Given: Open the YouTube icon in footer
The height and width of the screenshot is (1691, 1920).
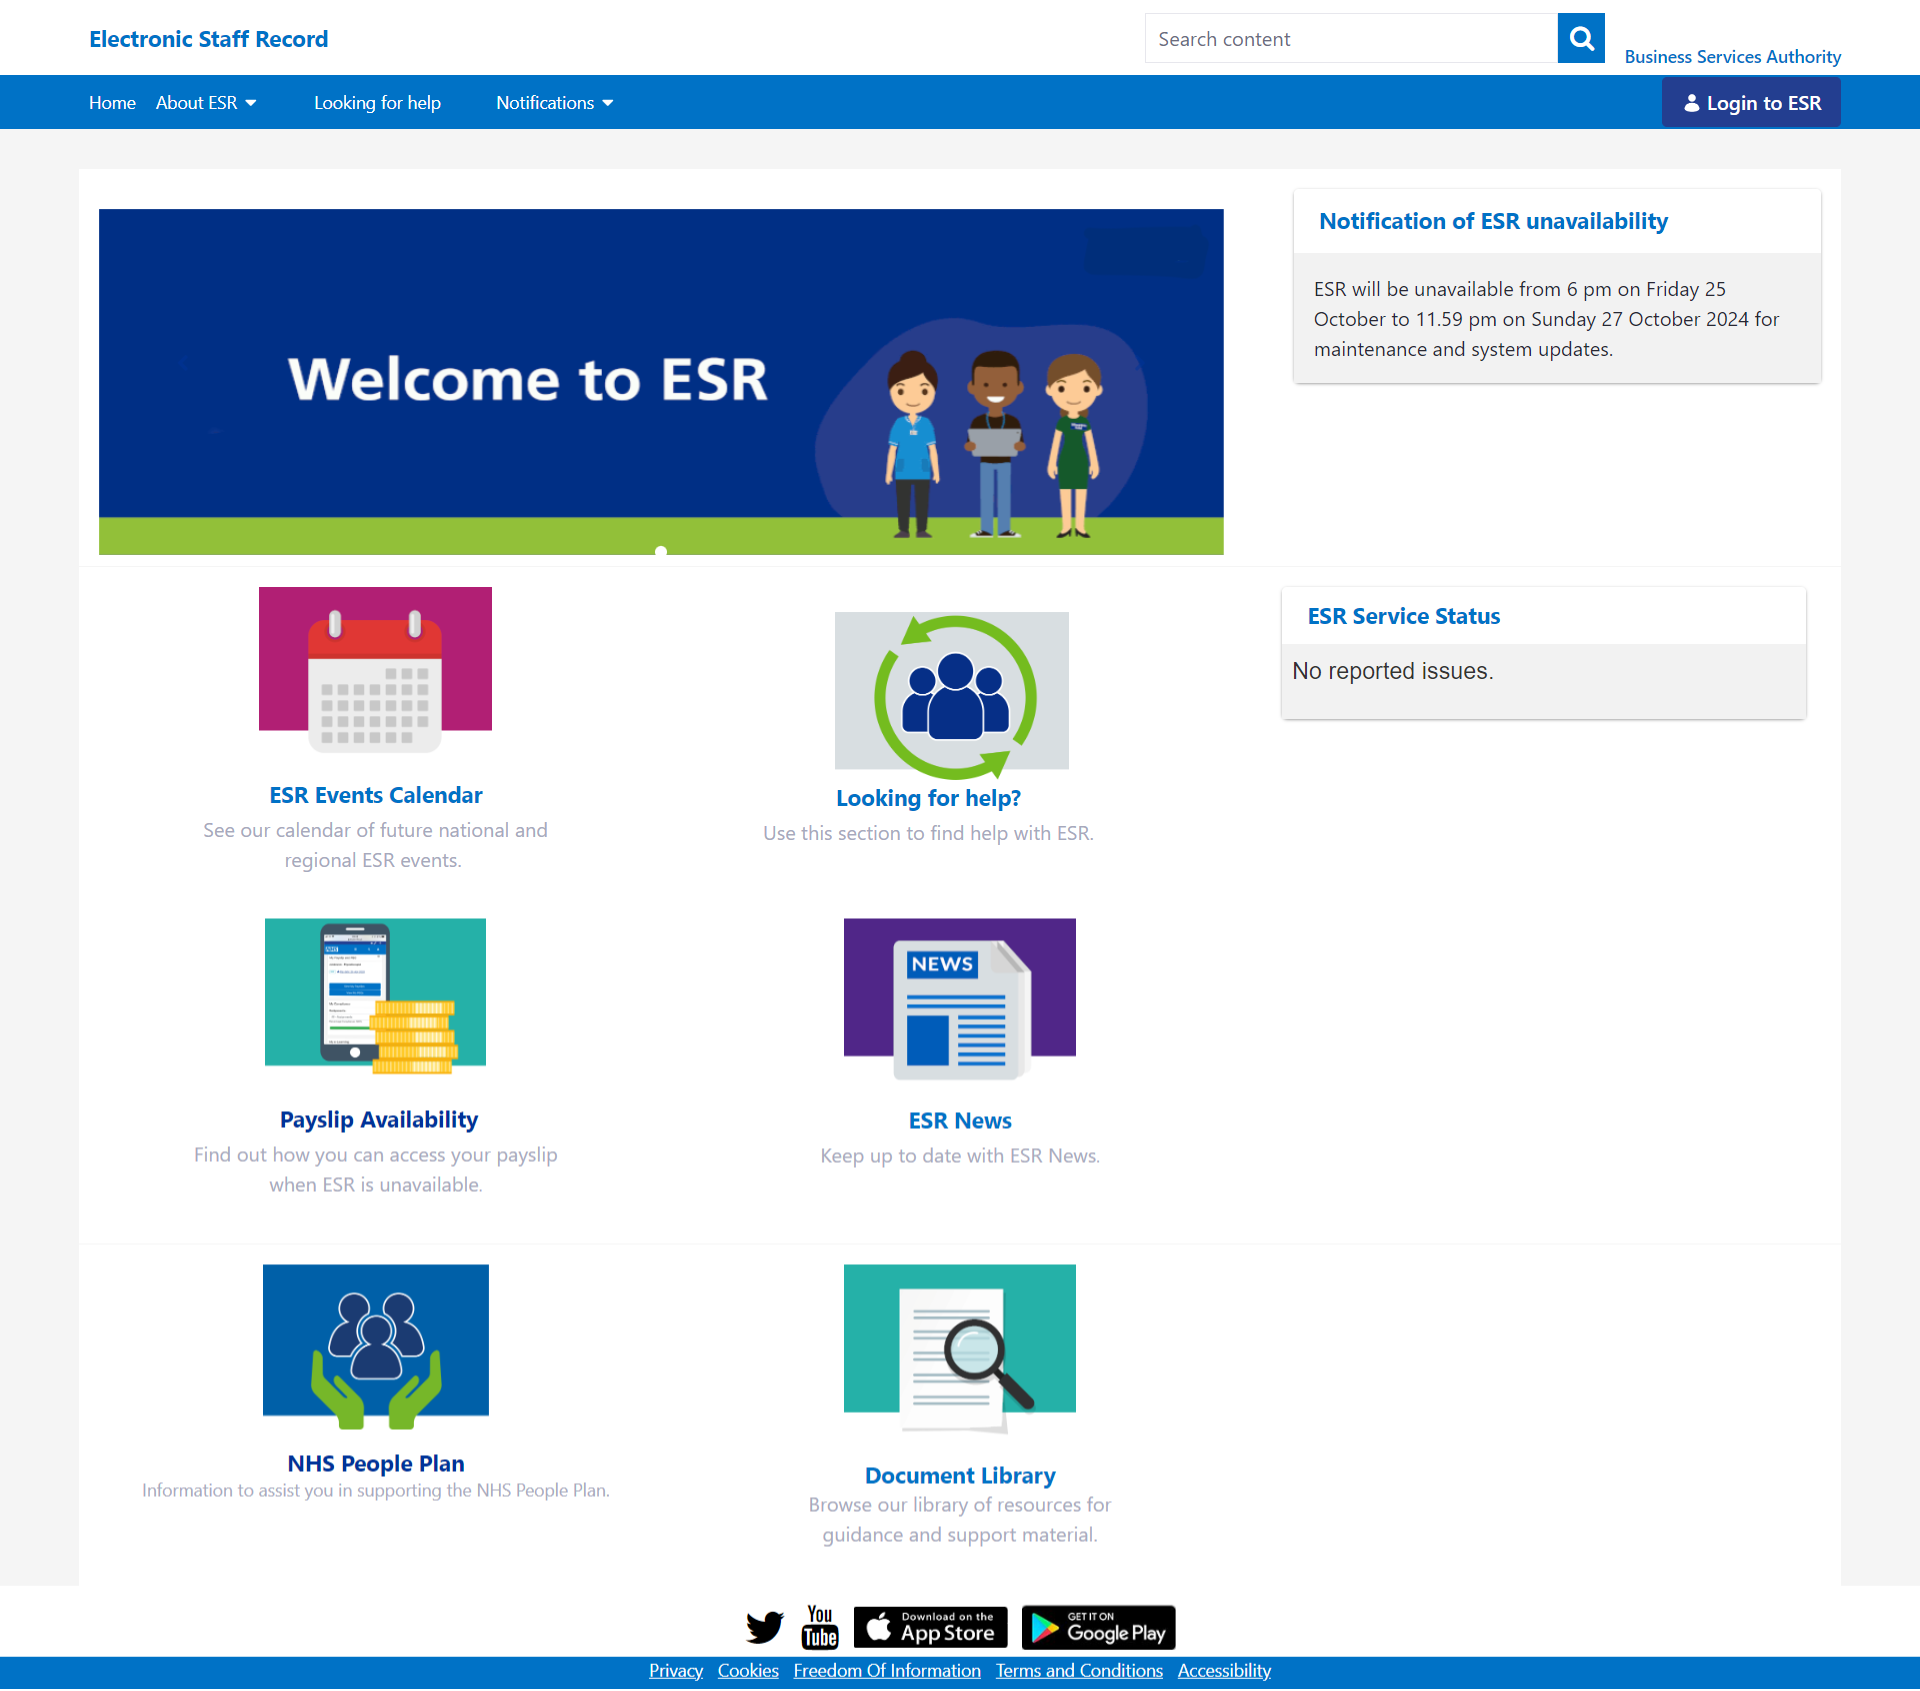Looking at the screenshot, I should point(820,1627).
